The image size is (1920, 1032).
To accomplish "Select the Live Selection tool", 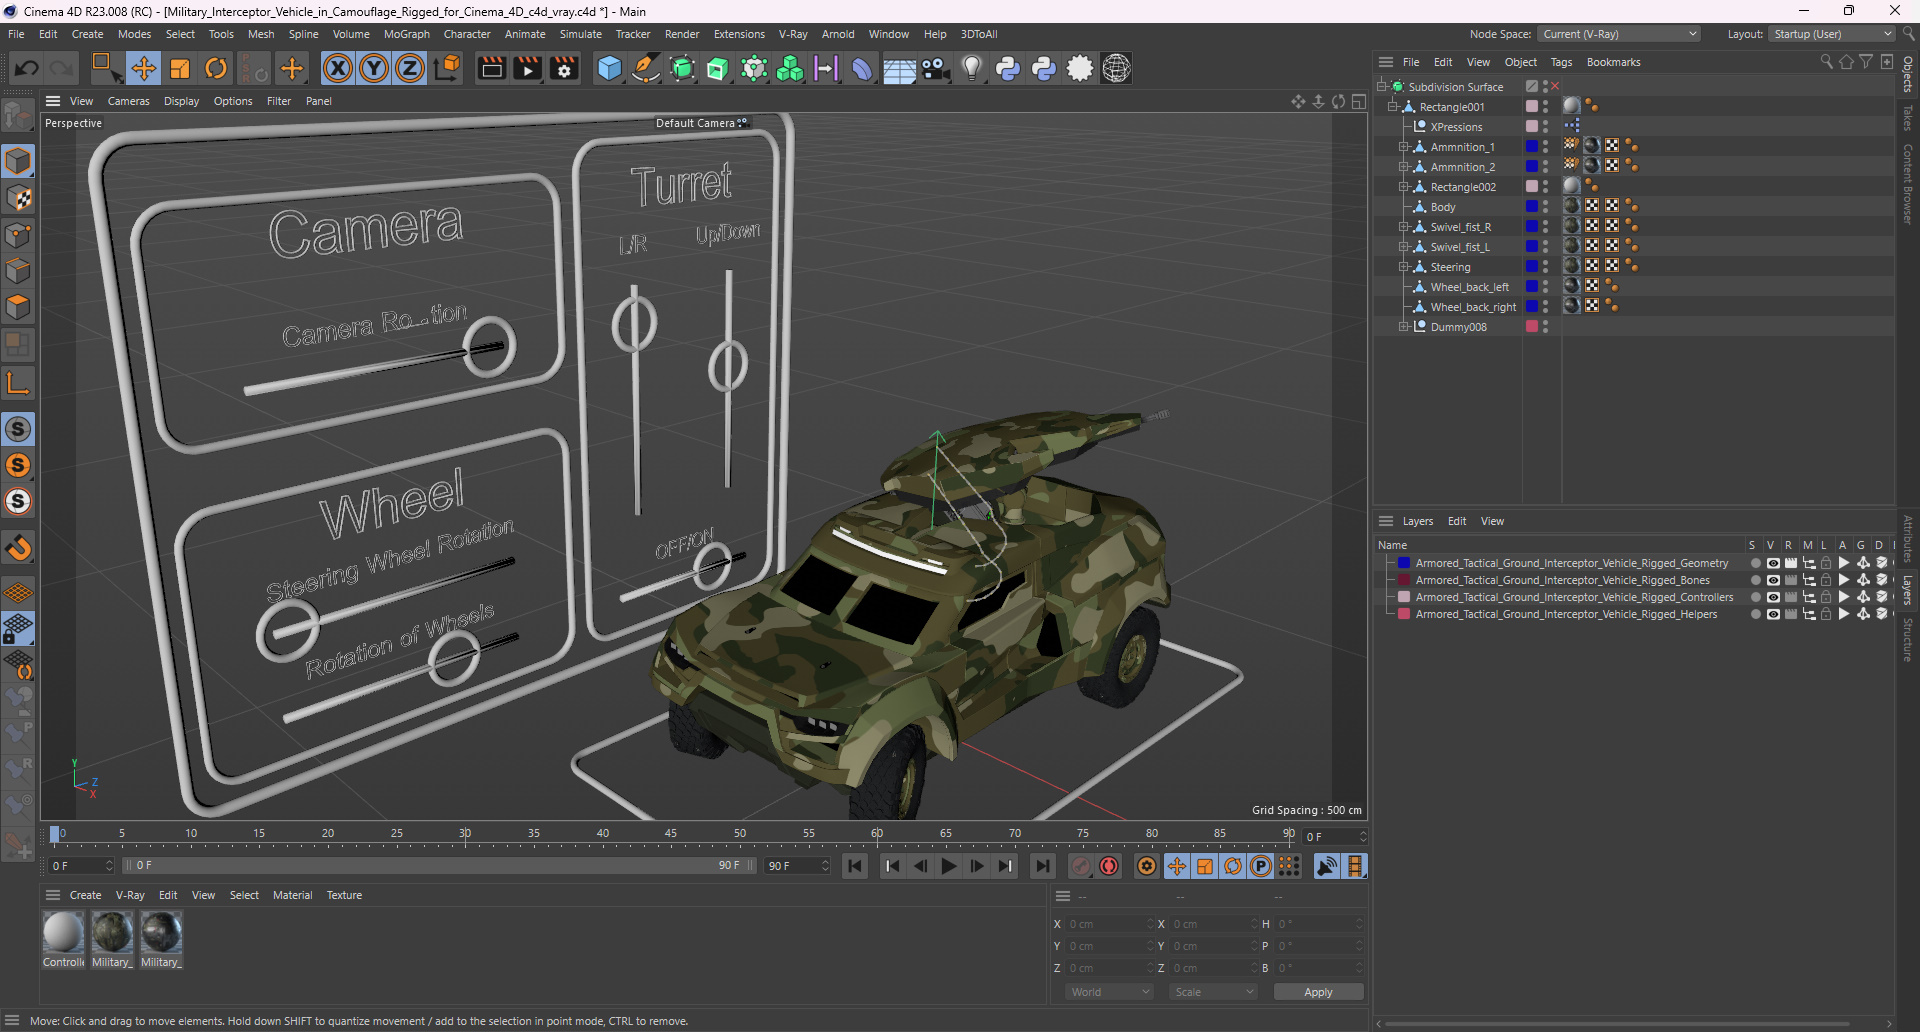I will point(105,68).
